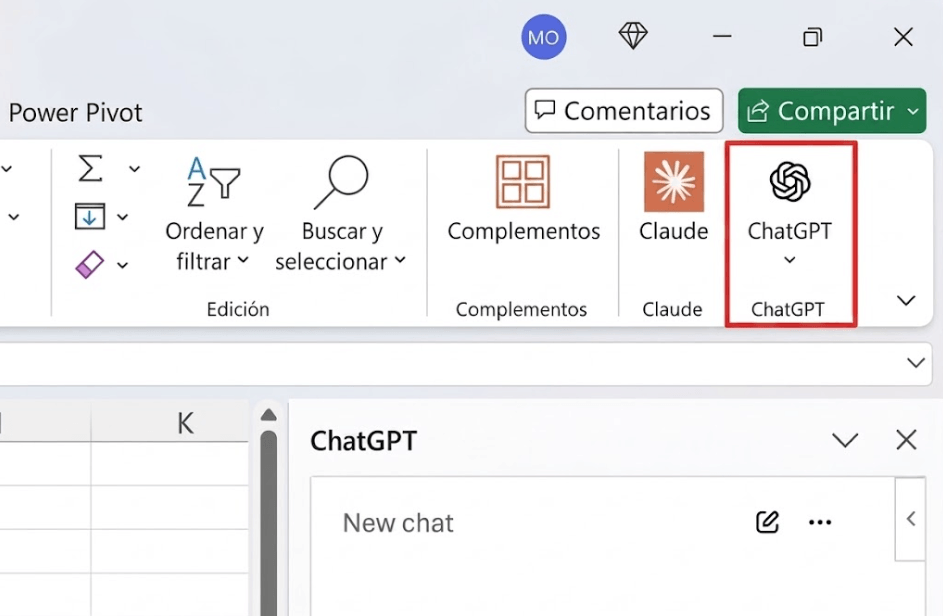Open Ordenar y filtrar menu
Screen dimensions: 943x616
[214, 214]
